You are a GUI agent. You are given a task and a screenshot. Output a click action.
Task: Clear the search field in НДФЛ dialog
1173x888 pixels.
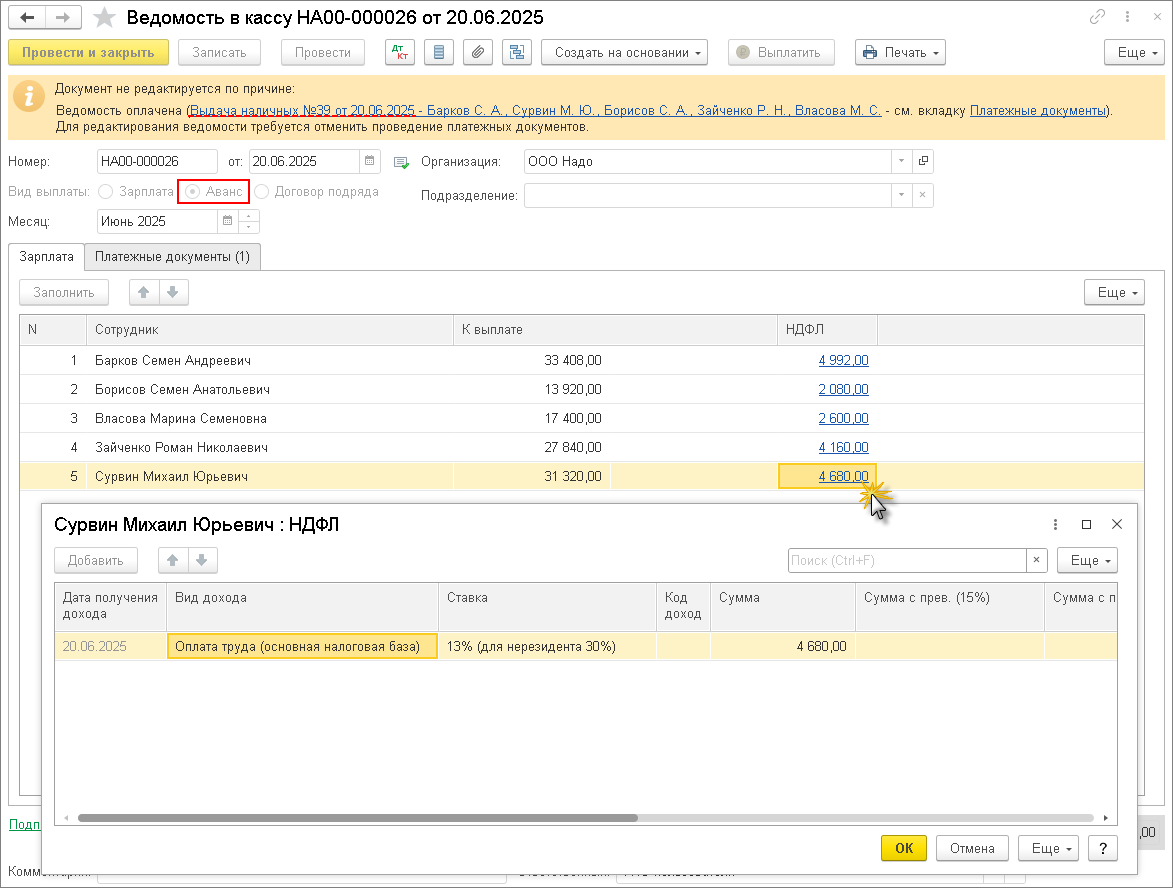pyautogui.click(x=1037, y=561)
